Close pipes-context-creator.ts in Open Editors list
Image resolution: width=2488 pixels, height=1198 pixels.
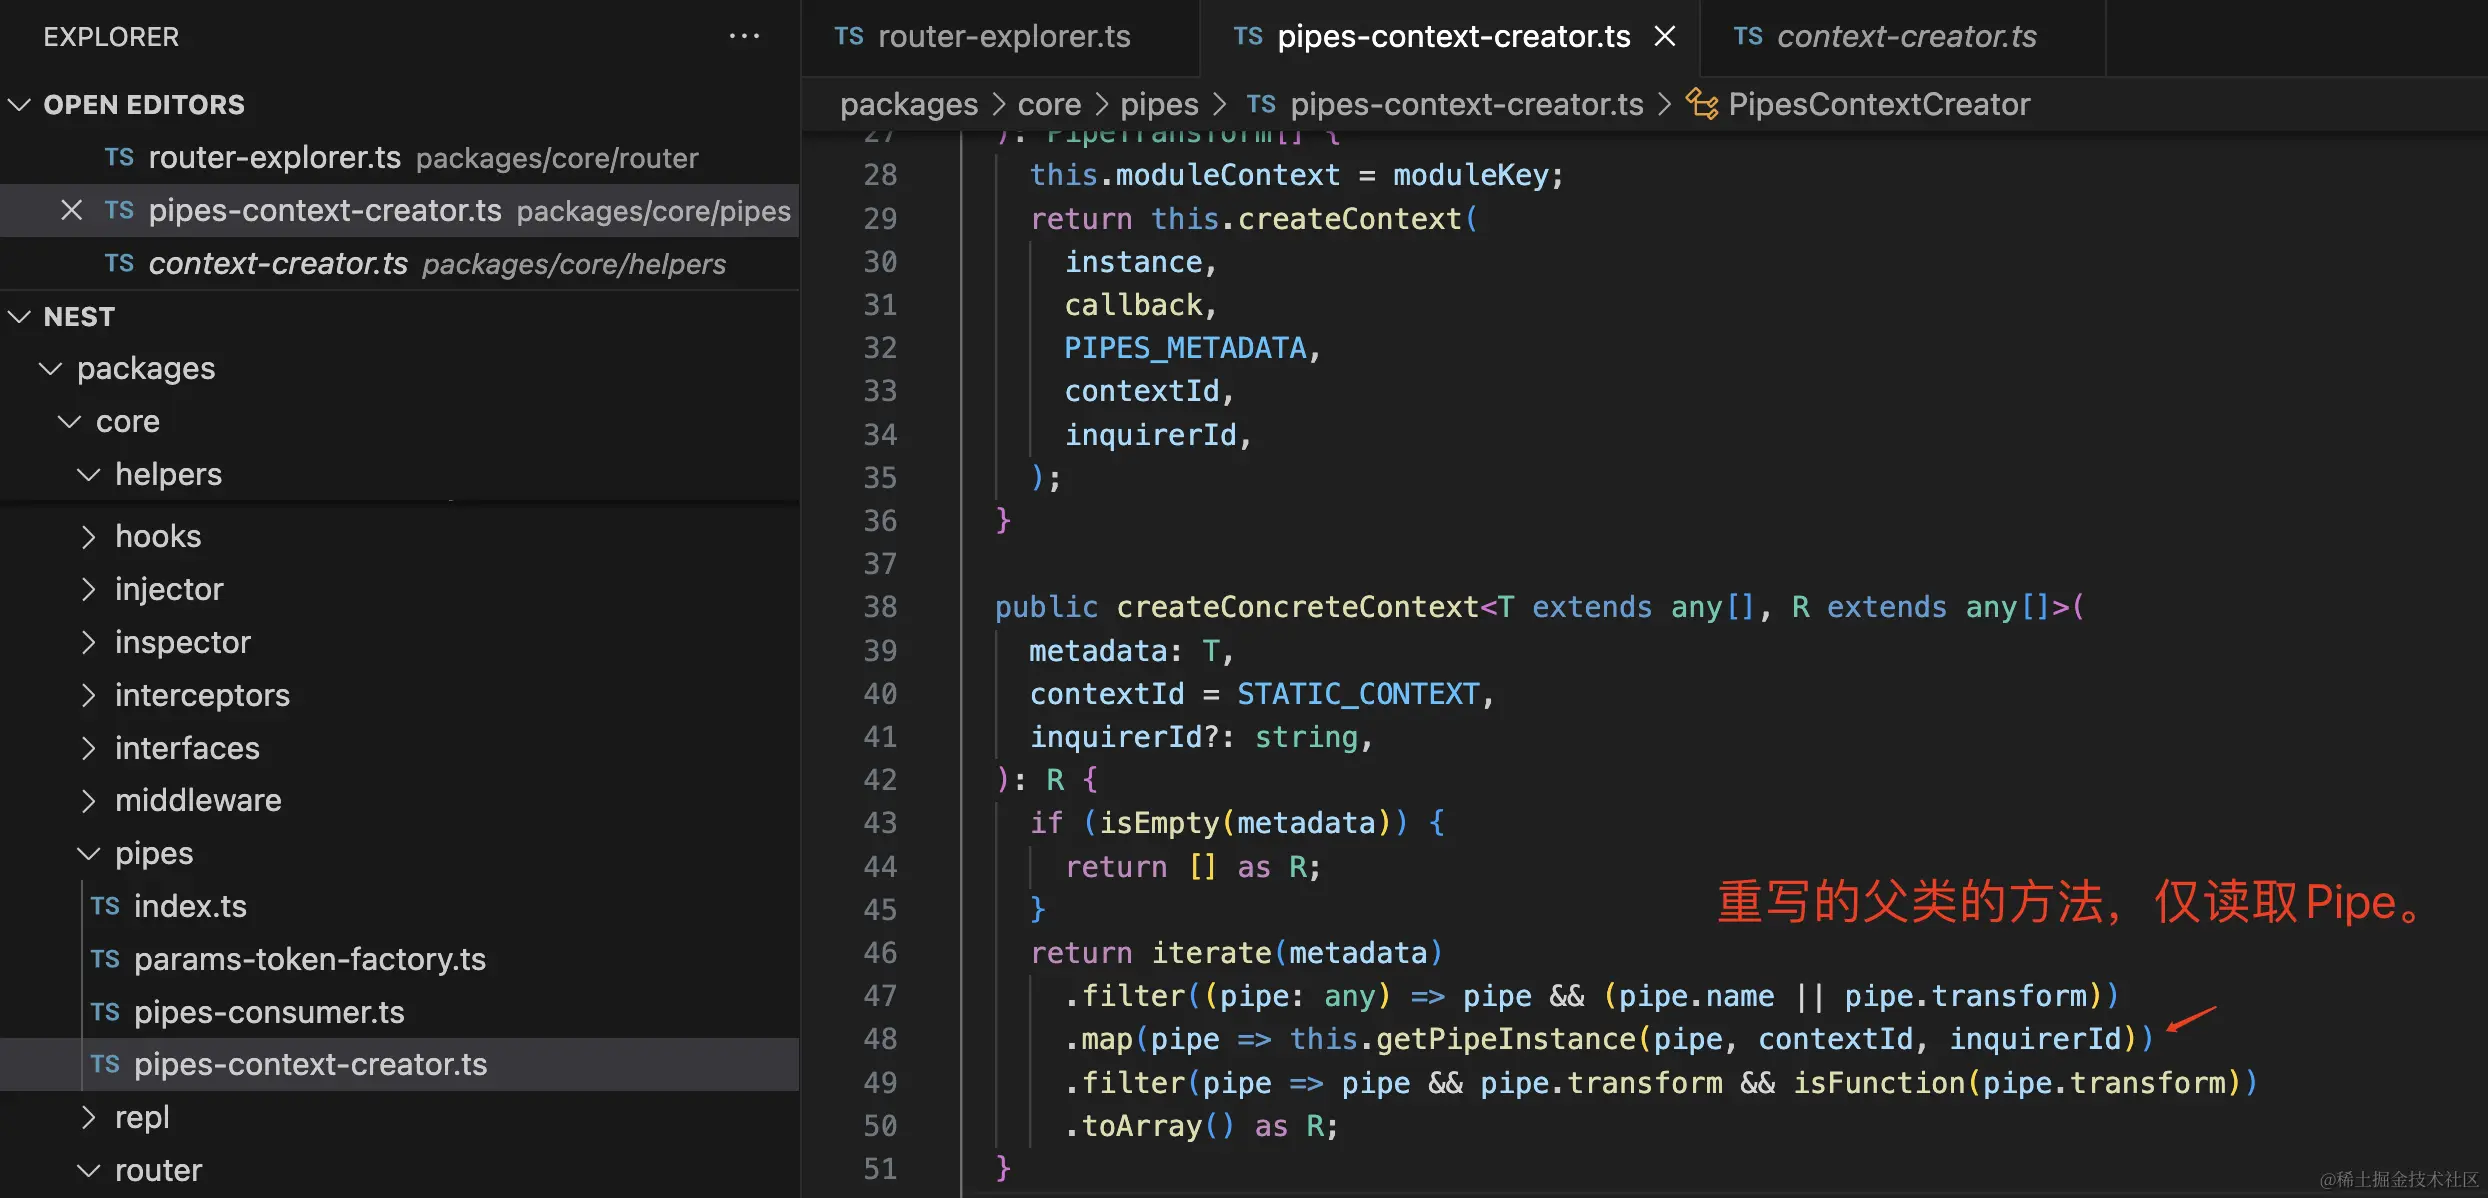(x=71, y=211)
